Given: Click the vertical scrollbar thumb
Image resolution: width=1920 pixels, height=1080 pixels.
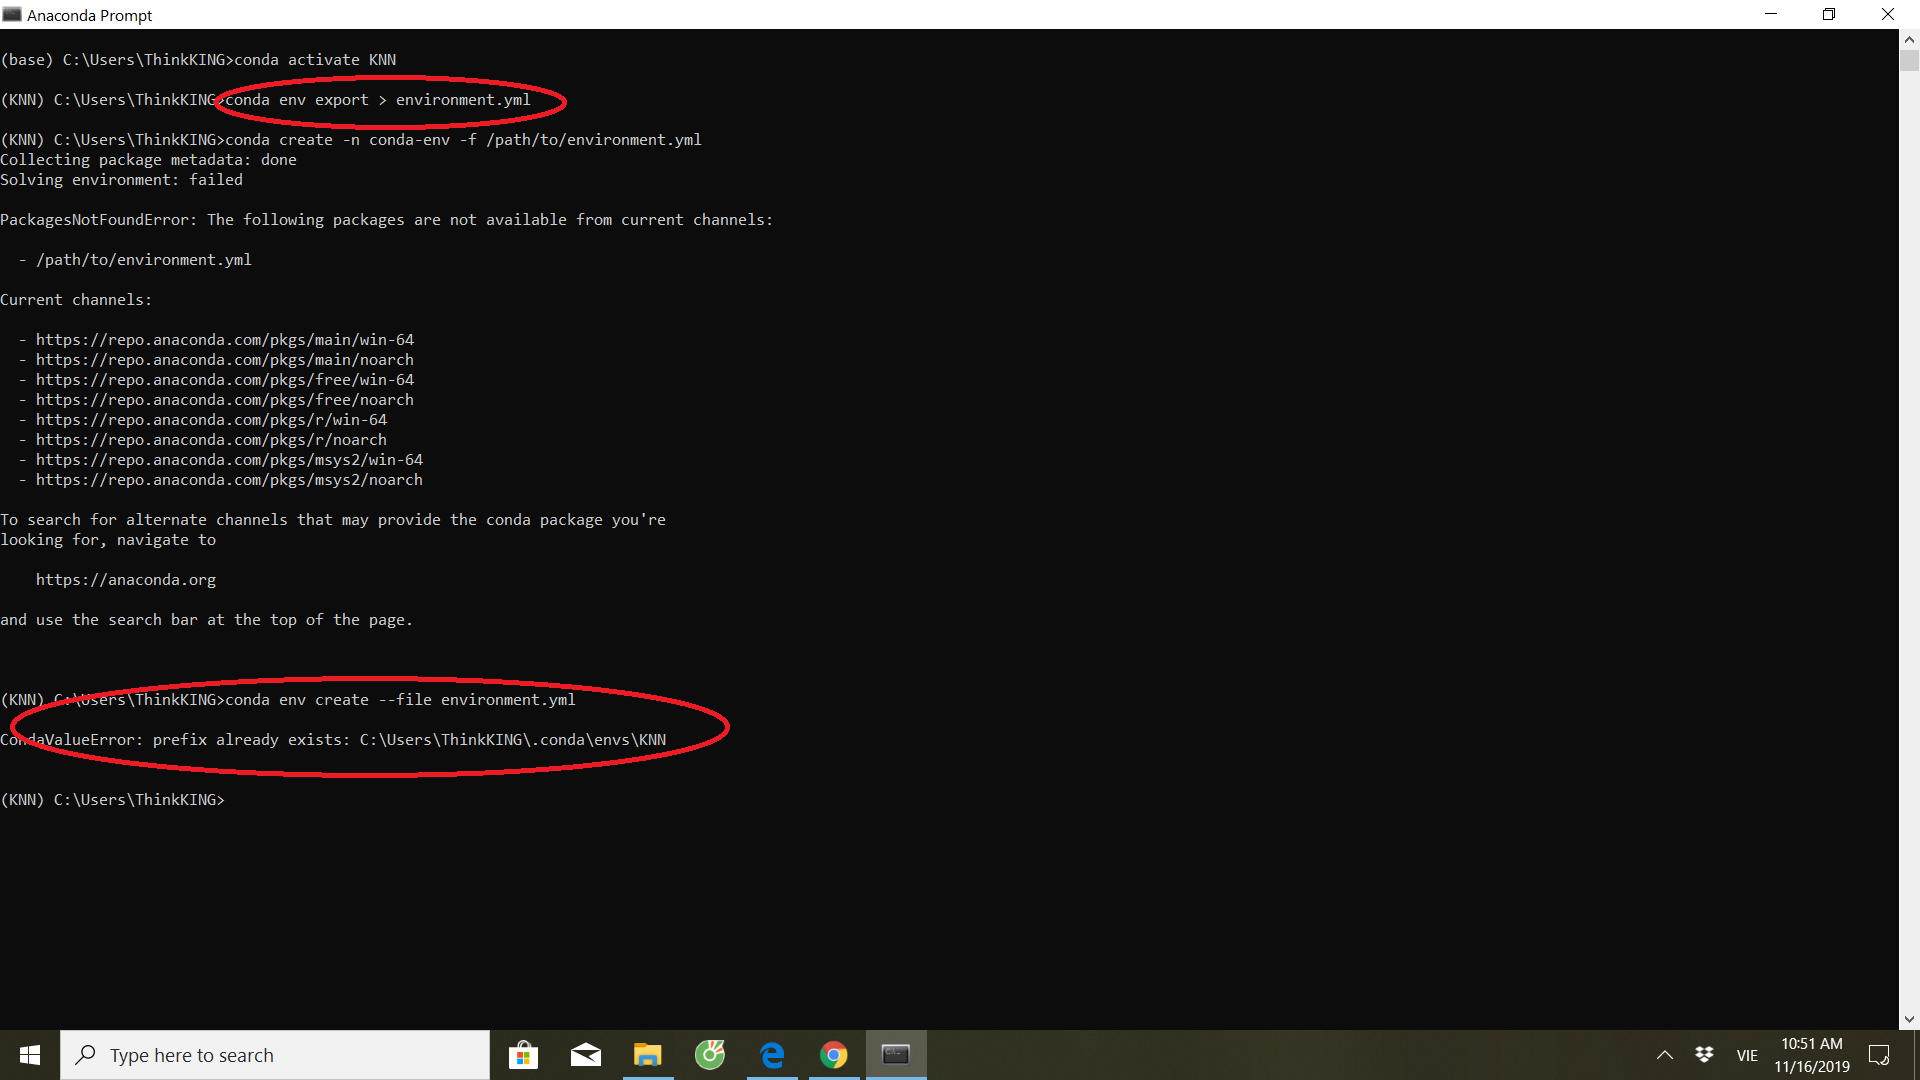Looking at the screenshot, I should pyautogui.click(x=1909, y=61).
